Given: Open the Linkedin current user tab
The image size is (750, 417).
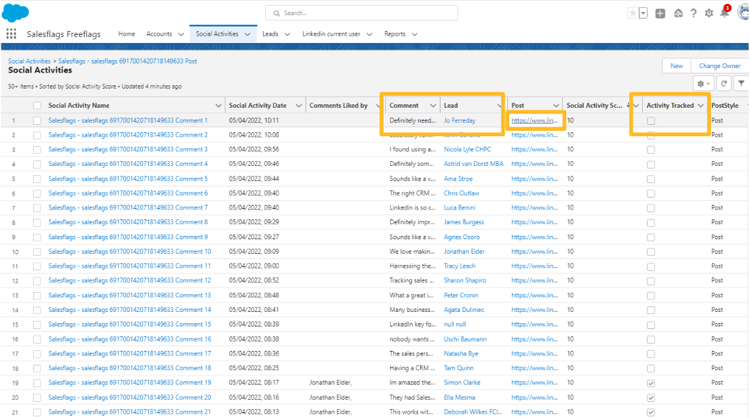Looking at the screenshot, I should pos(331,34).
